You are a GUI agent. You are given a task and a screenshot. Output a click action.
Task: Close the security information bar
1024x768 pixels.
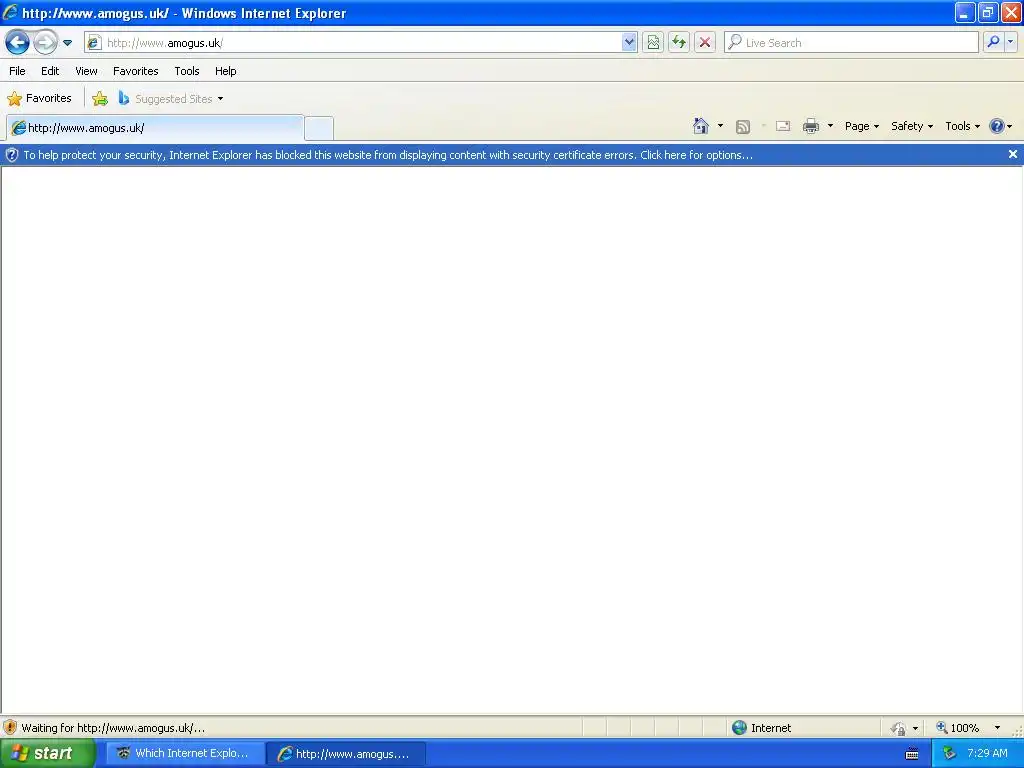(x=1013, y=154)
